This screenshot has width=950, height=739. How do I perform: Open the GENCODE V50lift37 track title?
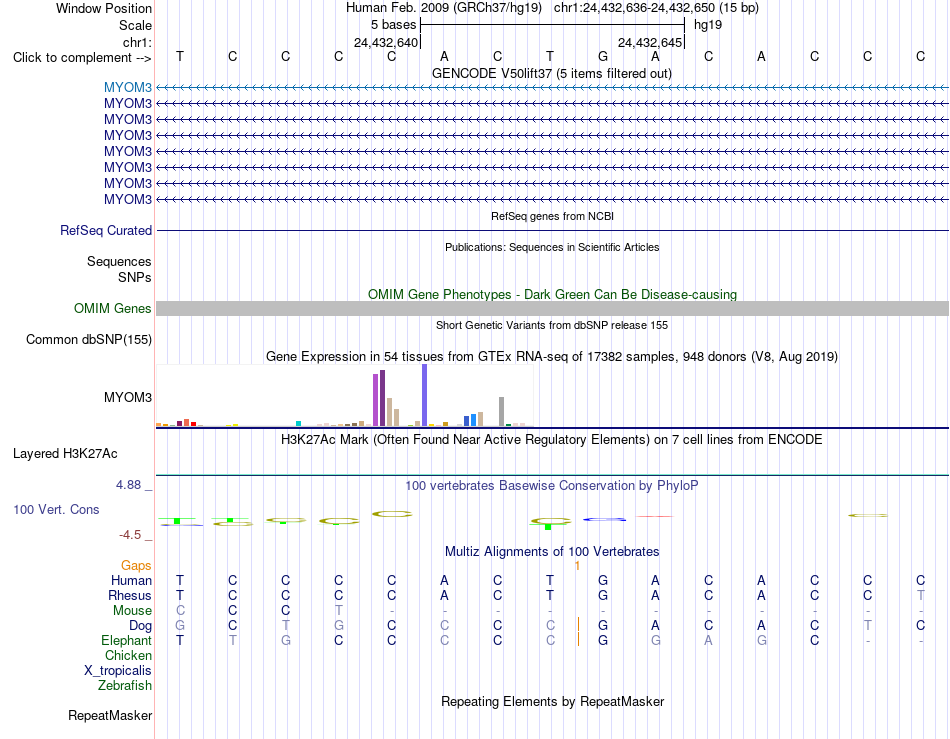click(x=551, y=74)
